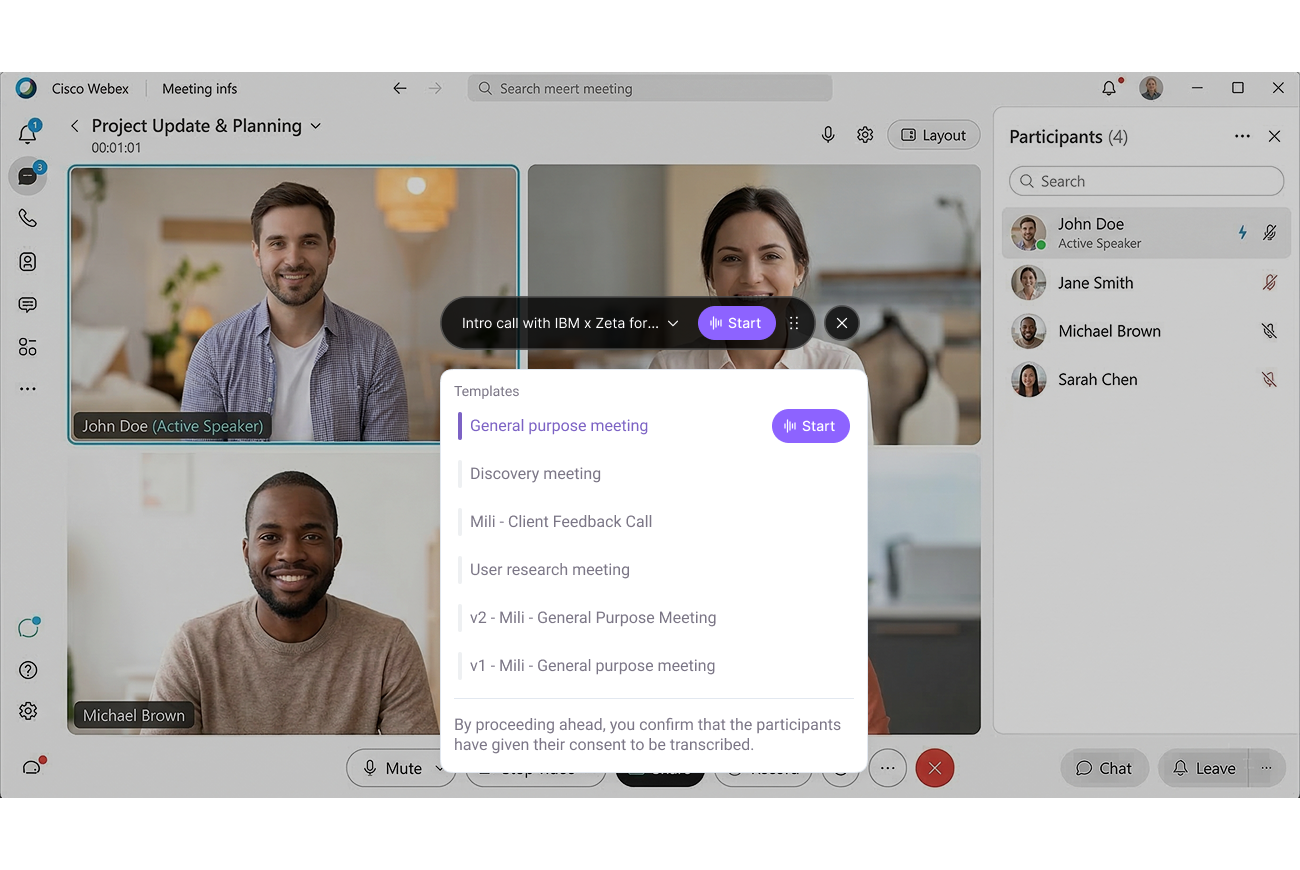The image size is (1300, 870).
Task: Click the Cisco Webex logo
Action: [26, 88]
